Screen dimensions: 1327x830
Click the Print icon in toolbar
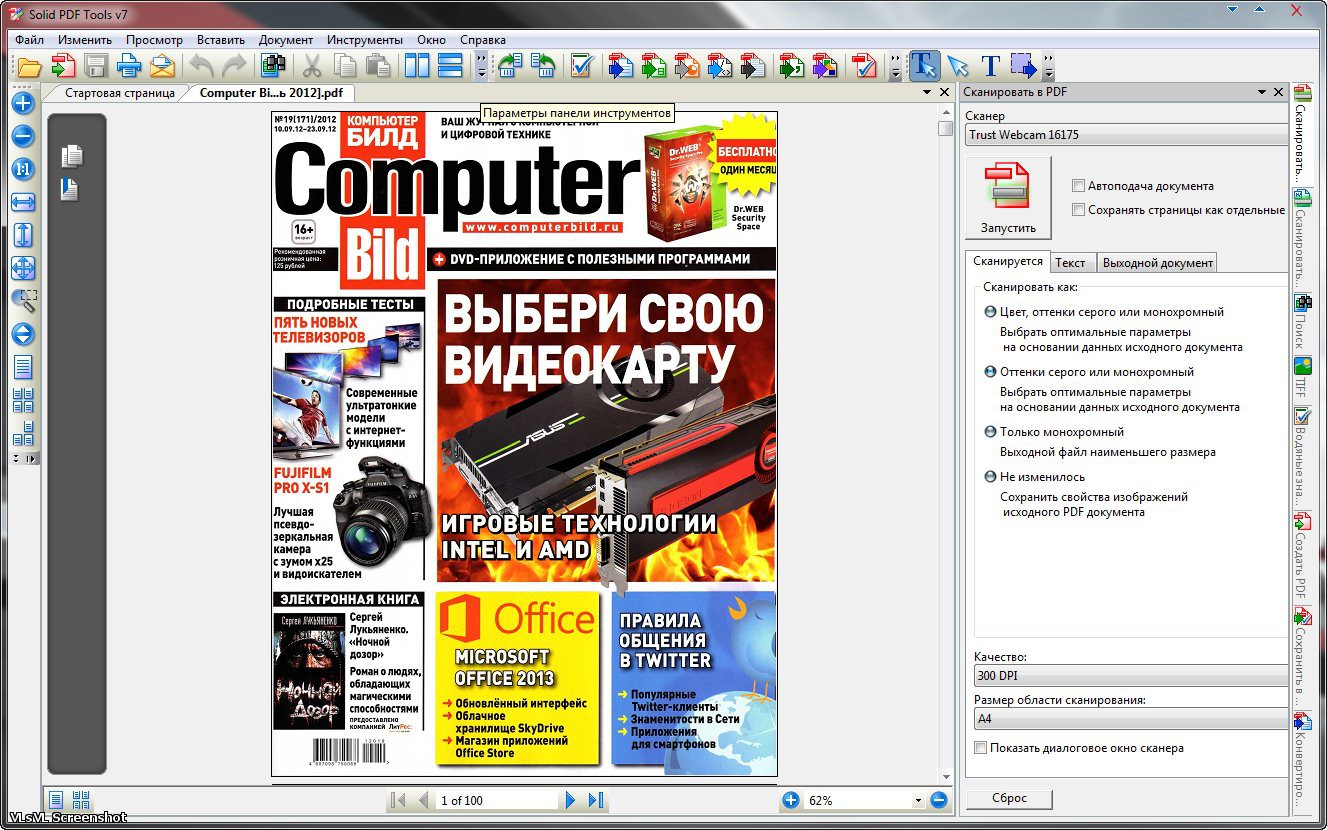pos(128,67)
